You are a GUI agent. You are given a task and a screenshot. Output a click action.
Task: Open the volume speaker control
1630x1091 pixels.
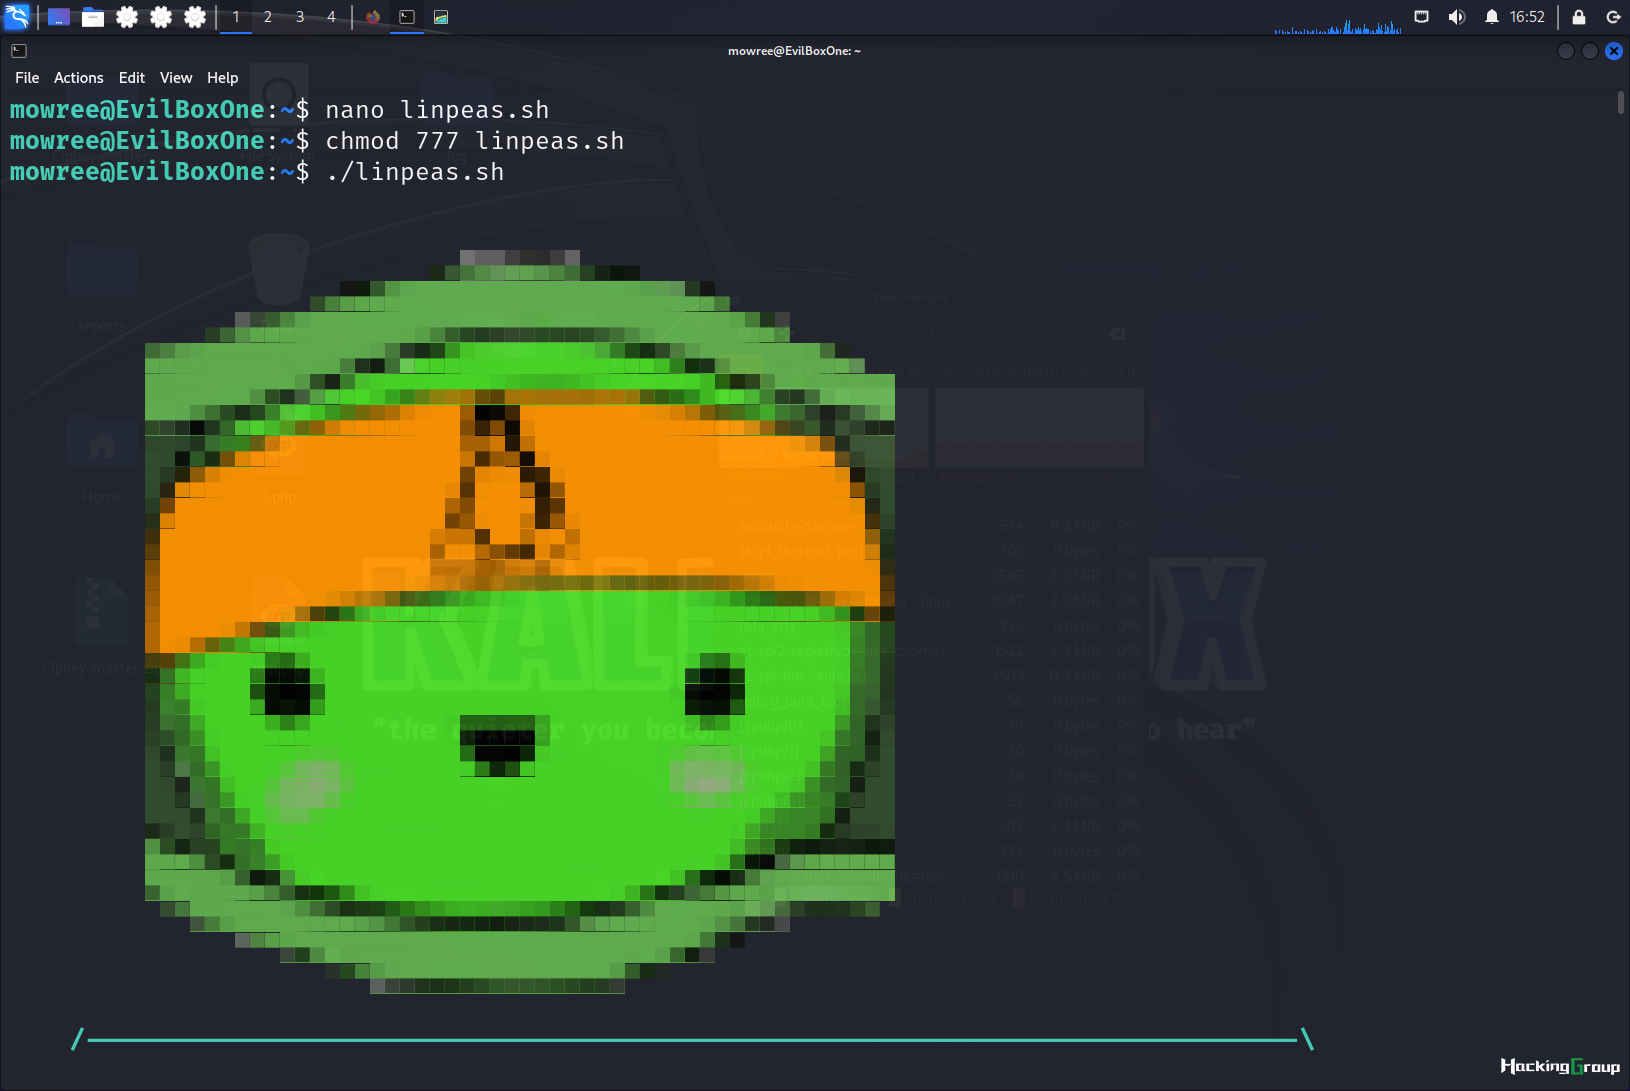1457,17
